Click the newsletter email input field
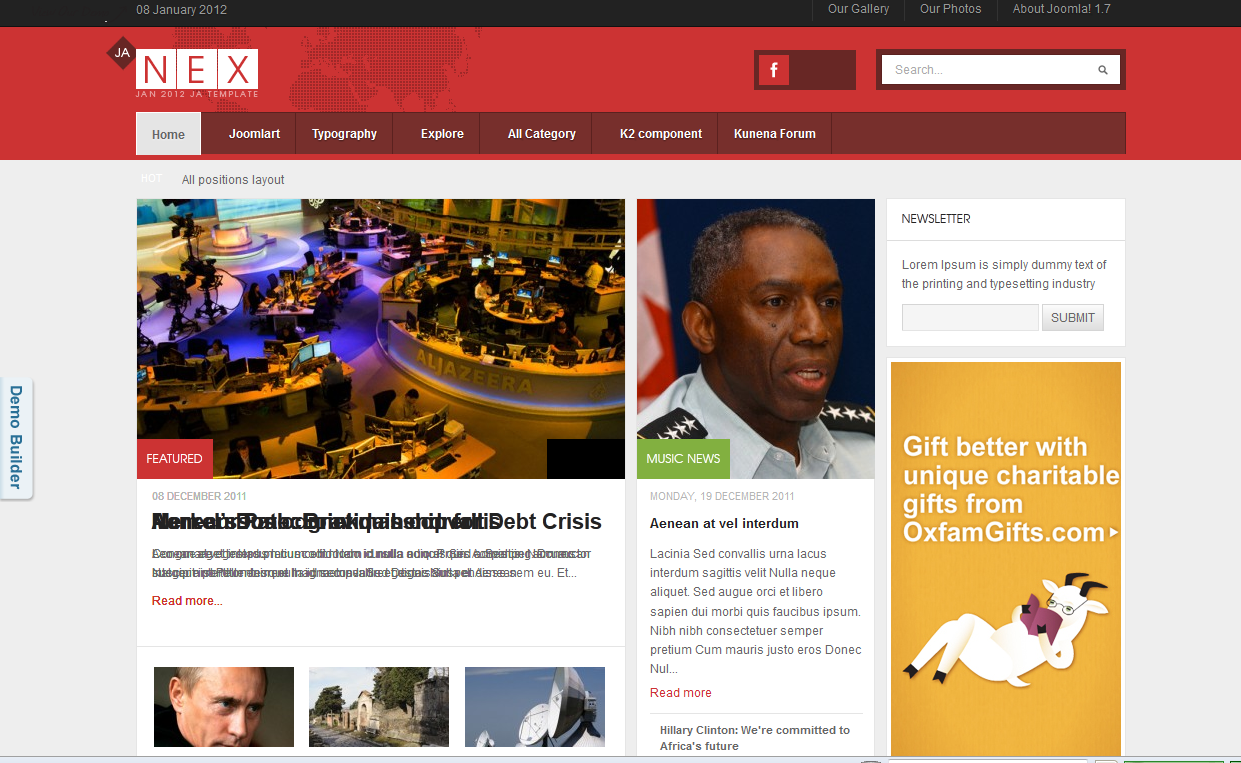 pos(970,318)
